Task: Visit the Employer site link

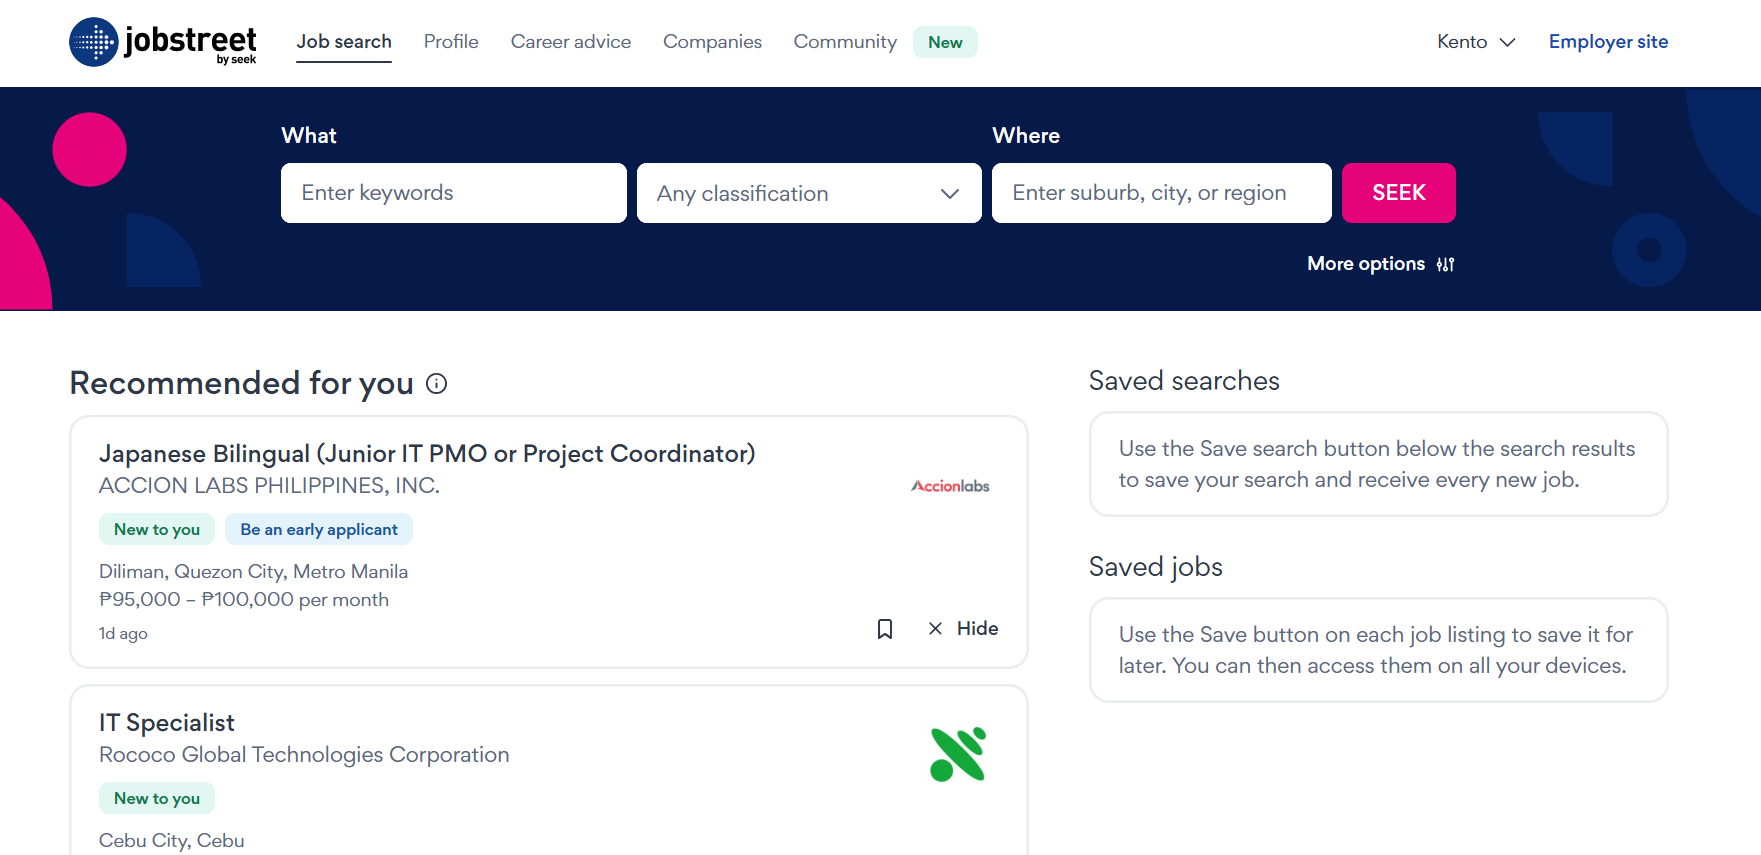Action: 1608,42
